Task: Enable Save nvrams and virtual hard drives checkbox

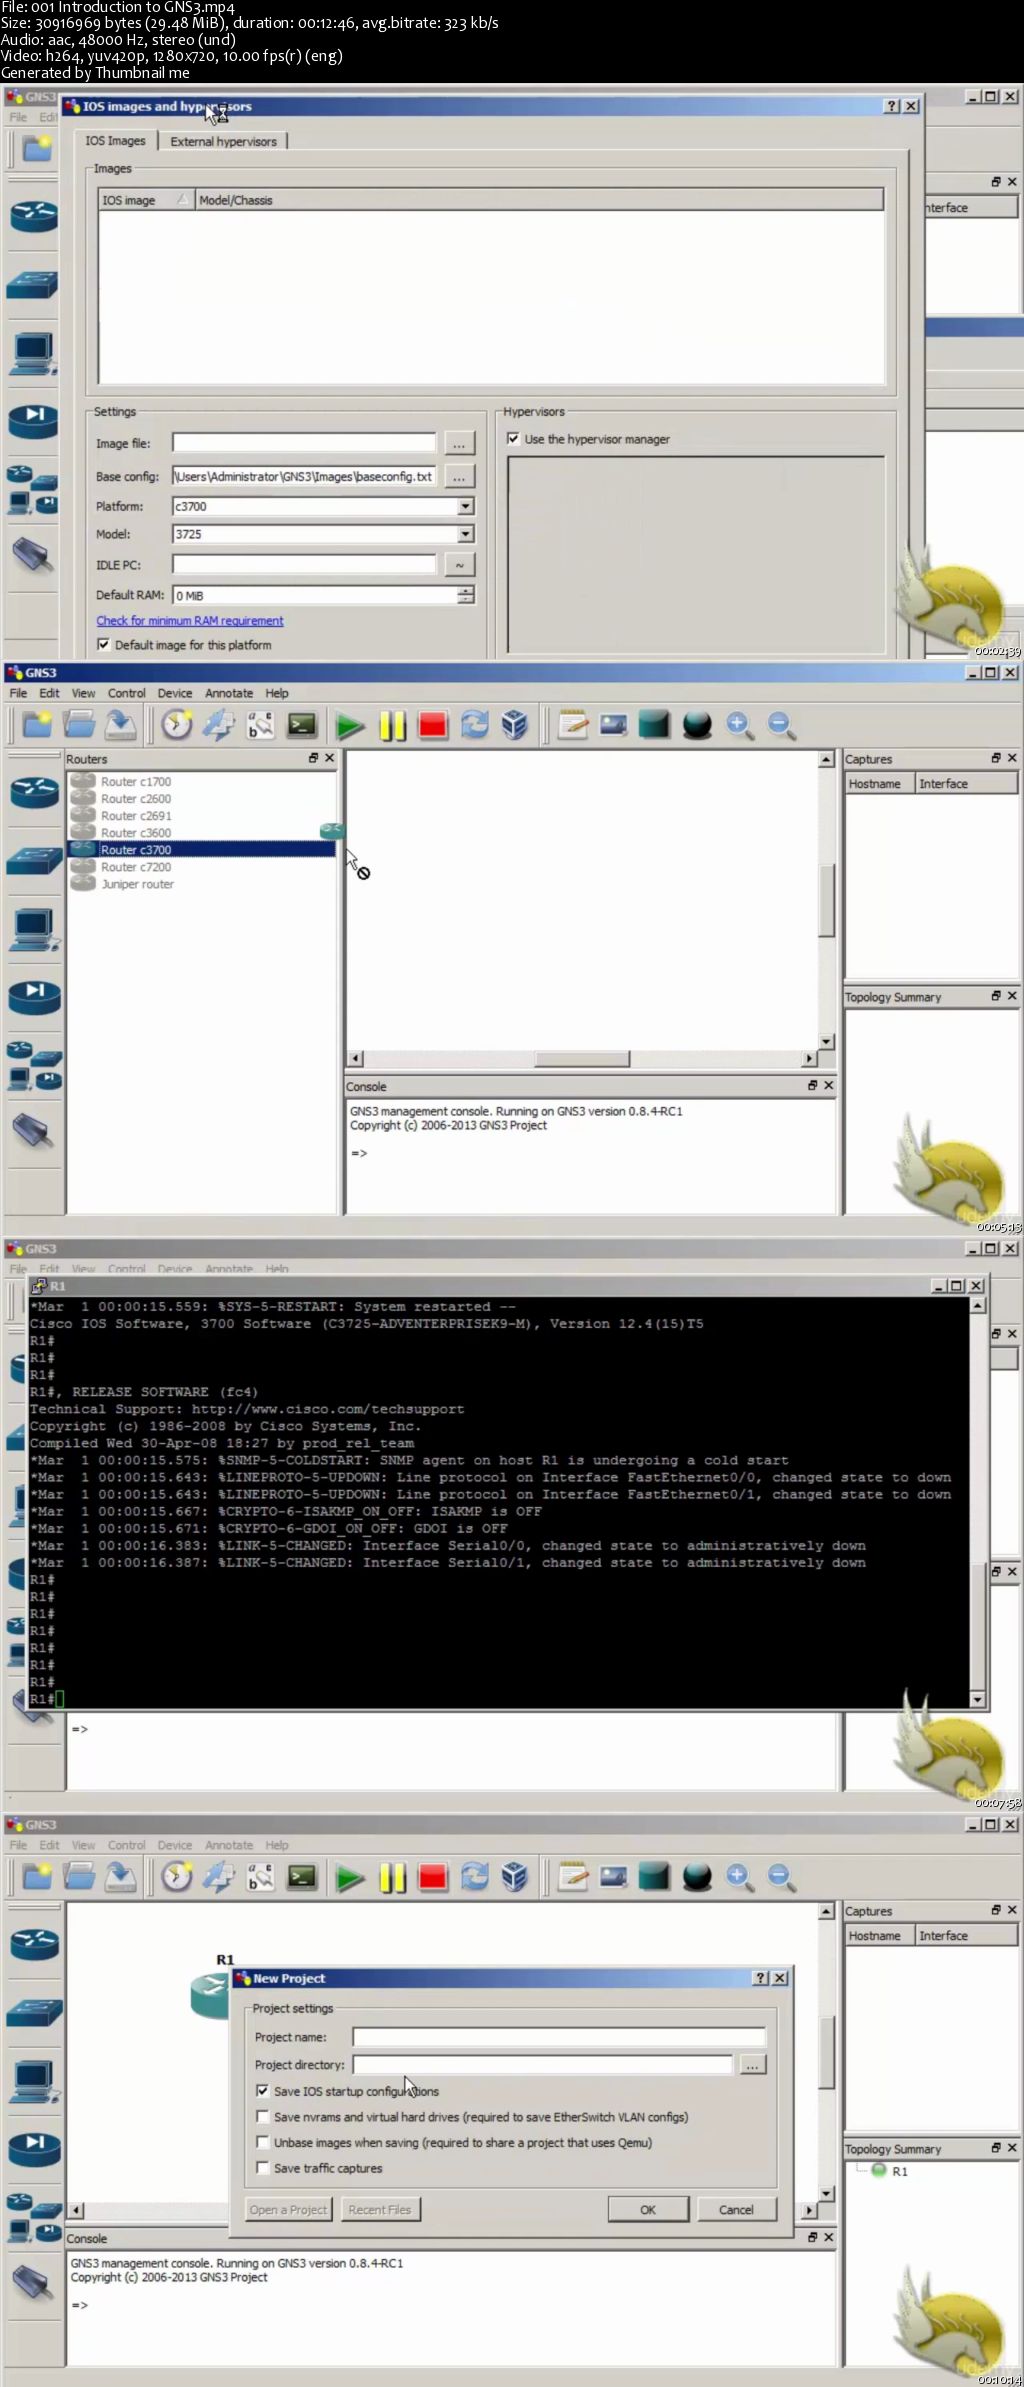Action: click(262, 2116)
